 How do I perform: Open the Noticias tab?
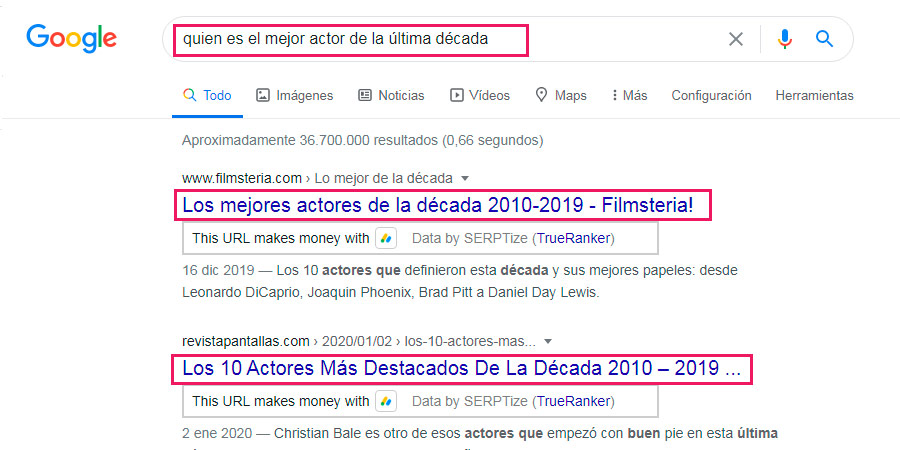(x=391, y=95)
